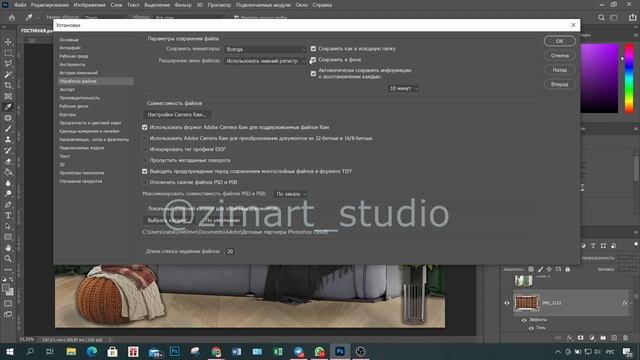The width and height of the screenshot is (640, 360).
Task: Select the Path Selection tool
Action: 8,226
